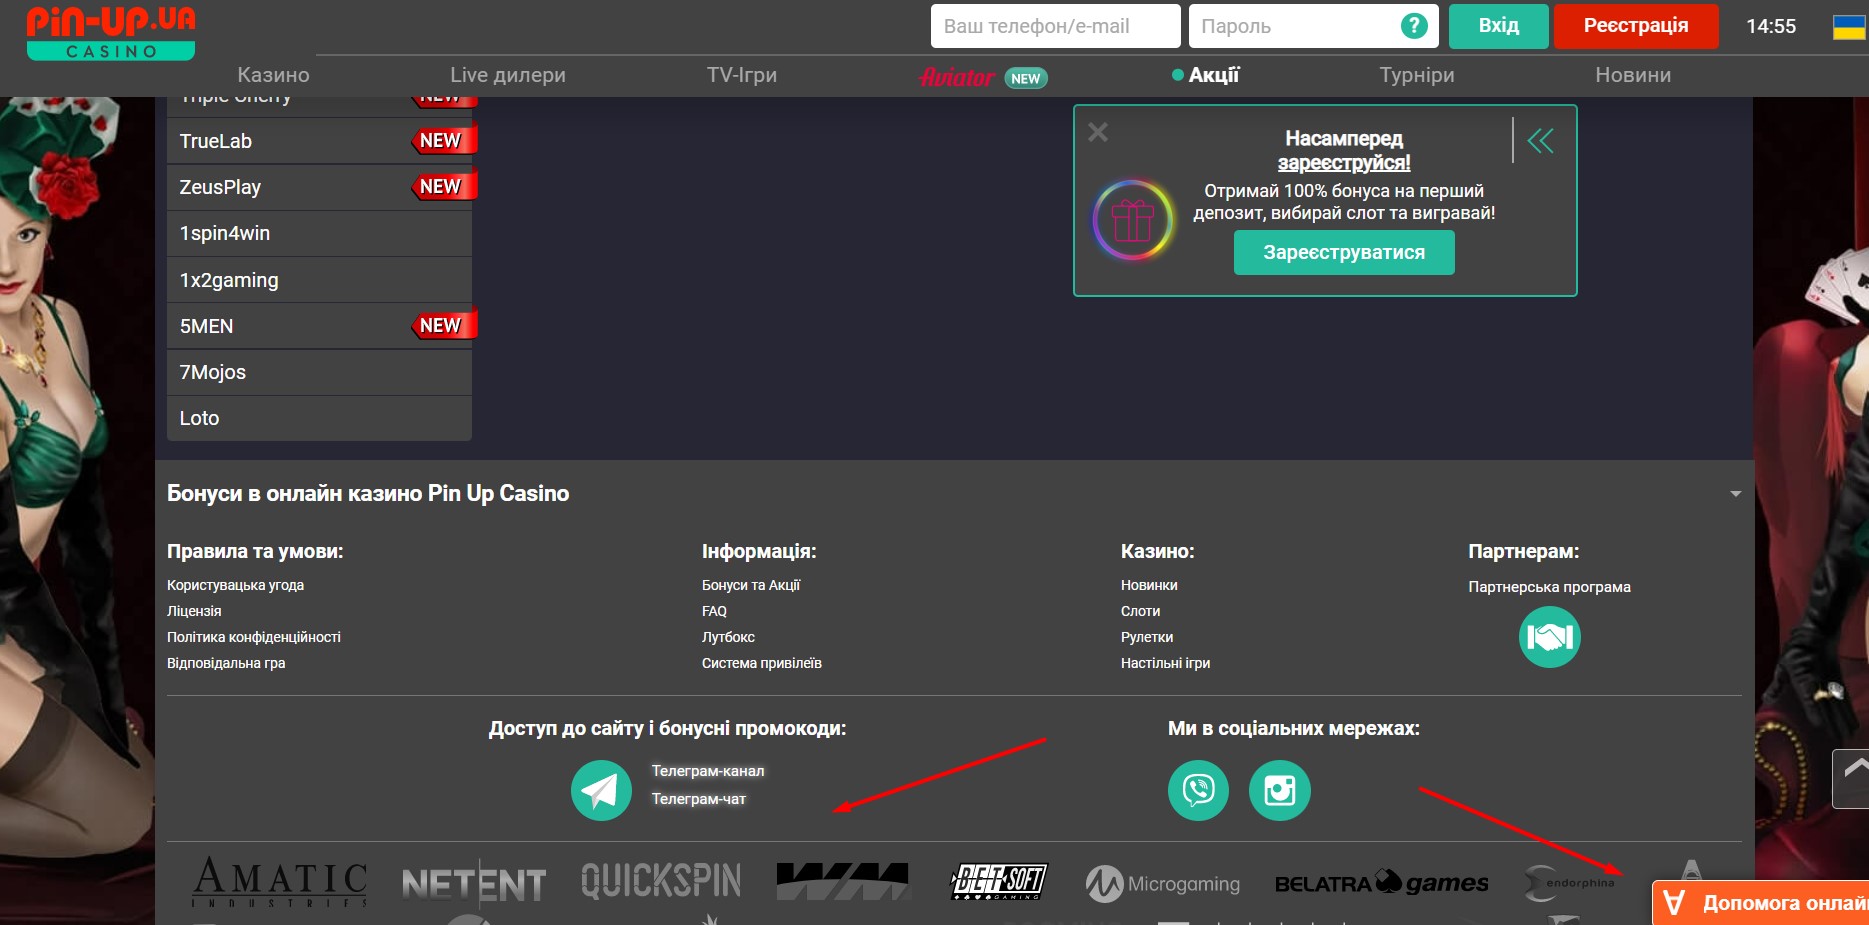Open the Бонуси та Акції footer link
The image size is (1869, 925).
751,585
